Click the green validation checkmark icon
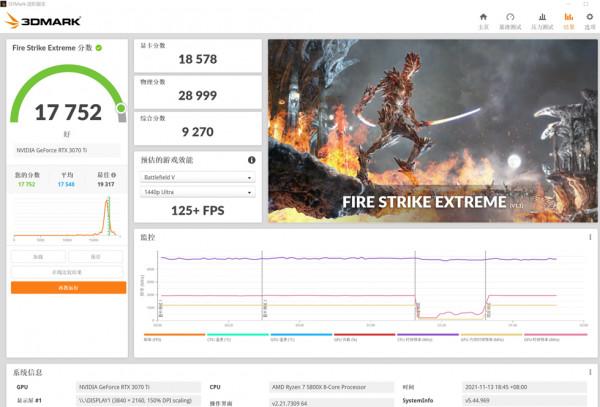600x407 pixels. [98, 48]
